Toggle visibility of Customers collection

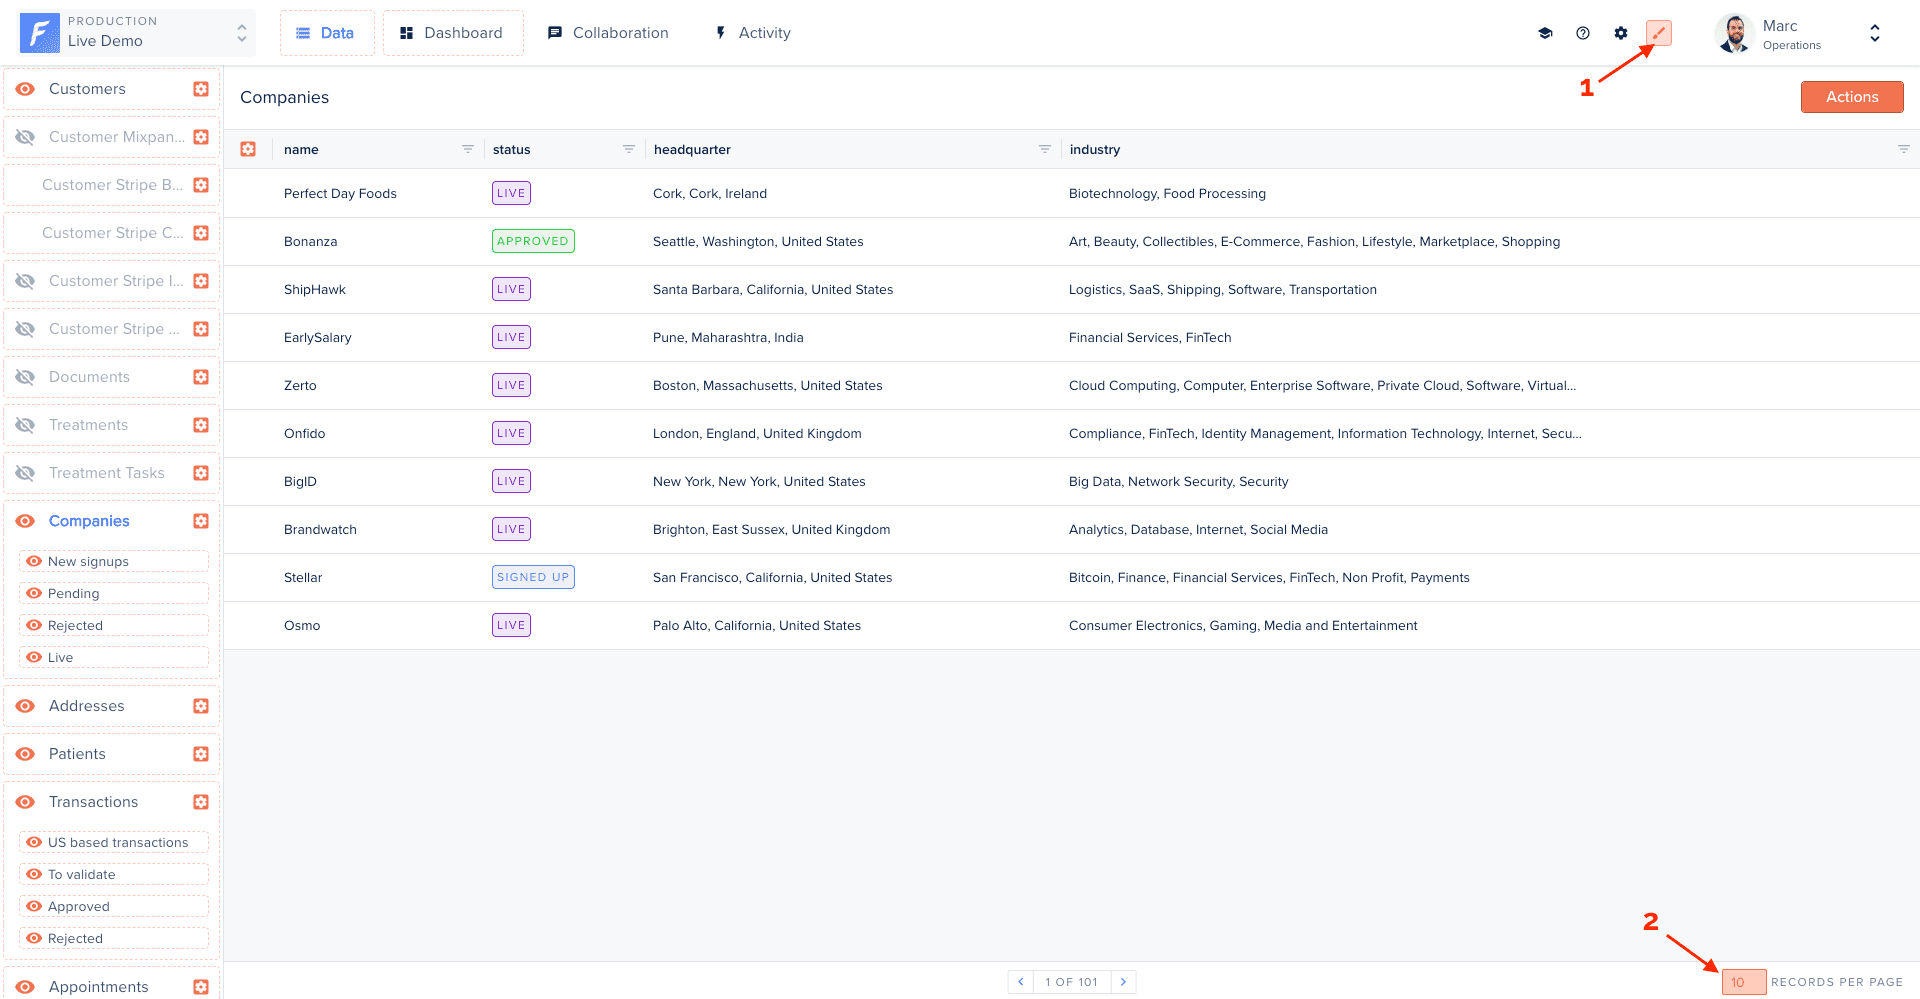(26, 89)
